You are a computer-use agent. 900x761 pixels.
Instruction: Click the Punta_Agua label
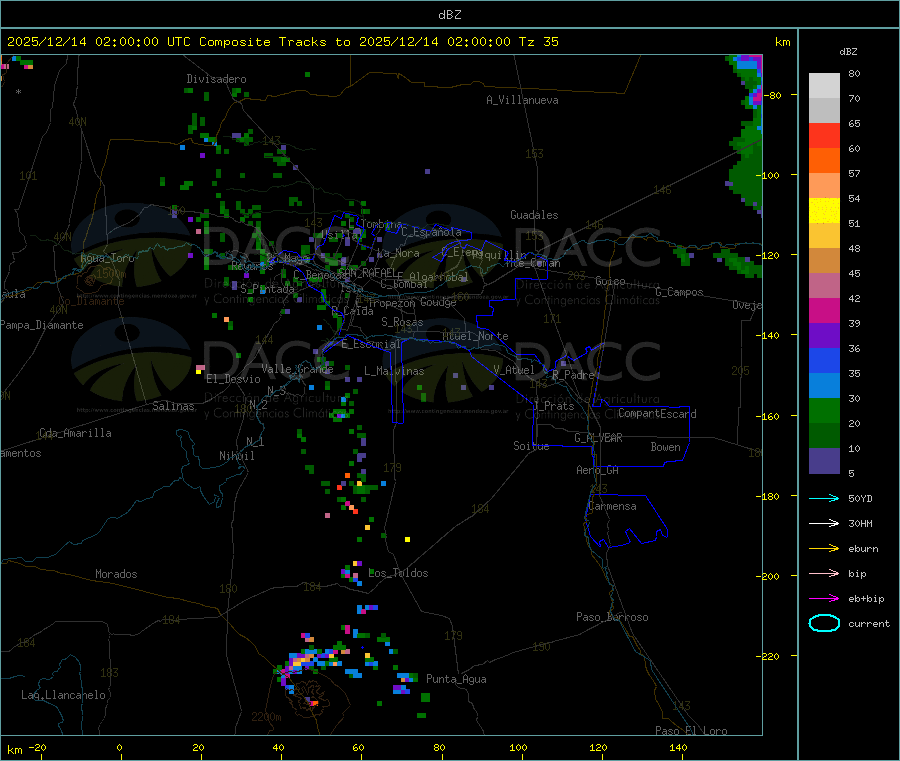click(x=456, y=679)
